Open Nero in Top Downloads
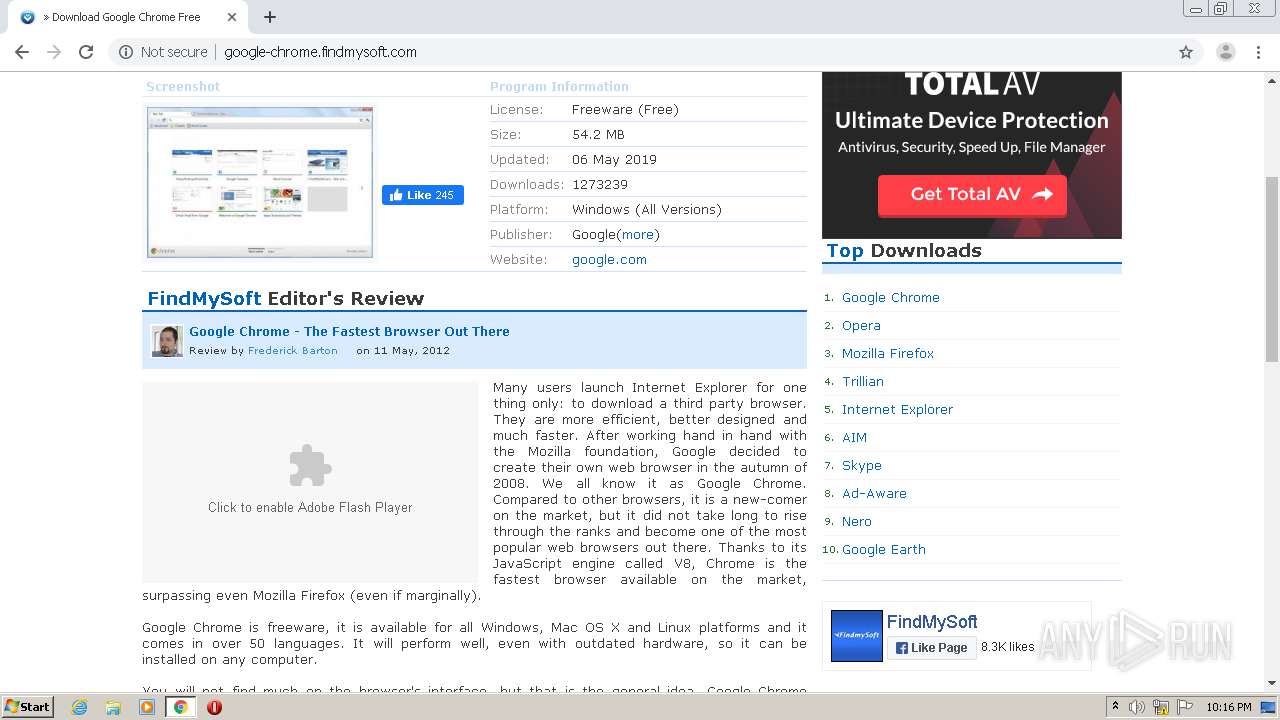Image resolution: width=1280 pixels, height=720 pixels. point(857,521)
